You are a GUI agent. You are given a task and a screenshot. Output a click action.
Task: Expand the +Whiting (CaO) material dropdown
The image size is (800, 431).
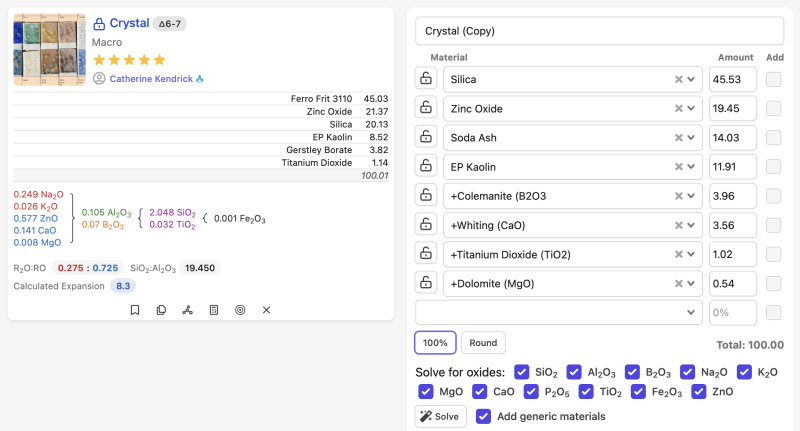point(691,225)
